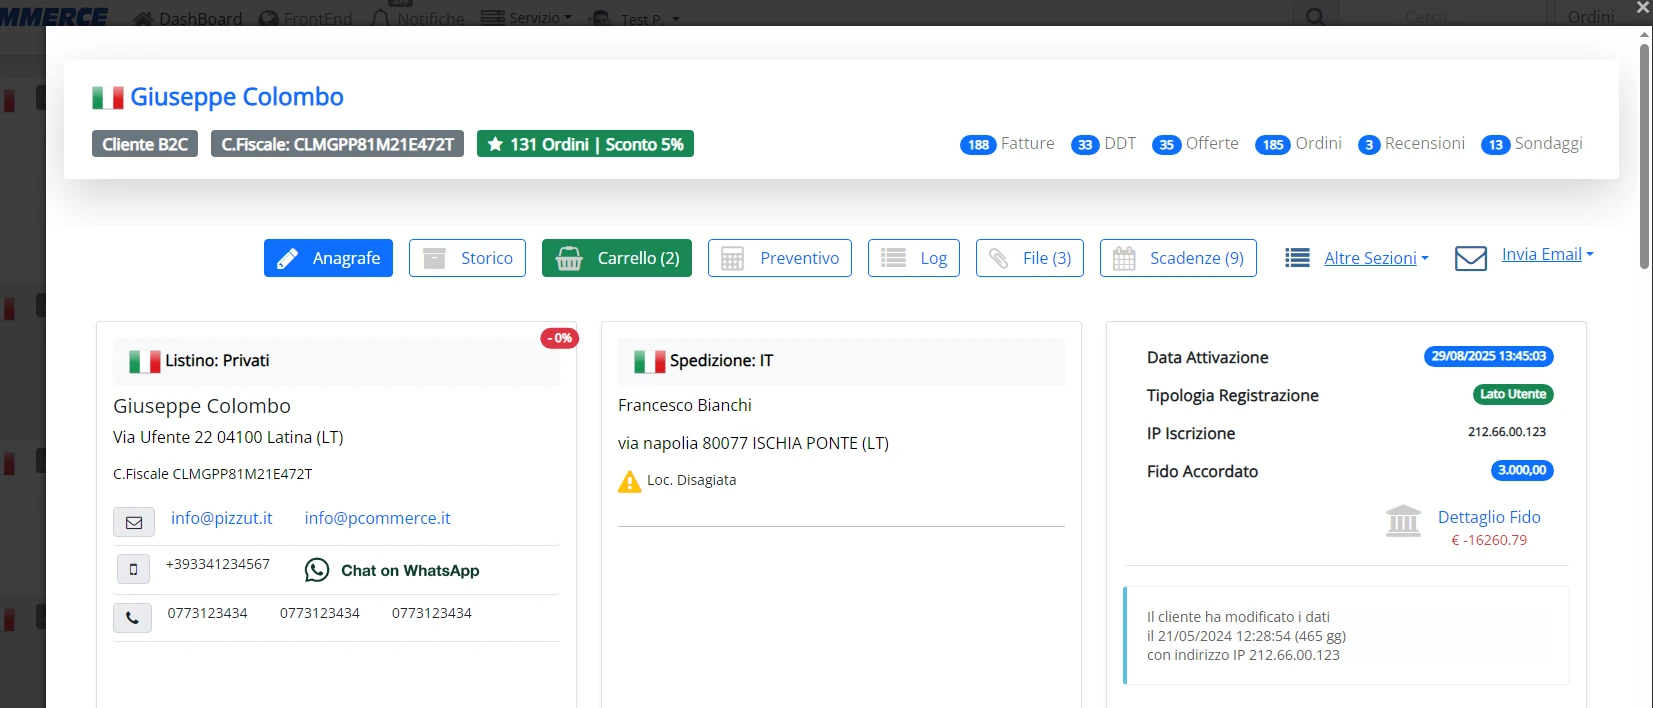The width and height of the screenshot is (1653, 708).
Task: Click the WhatsApp logo icon
Action: click(x=317, y=570)
